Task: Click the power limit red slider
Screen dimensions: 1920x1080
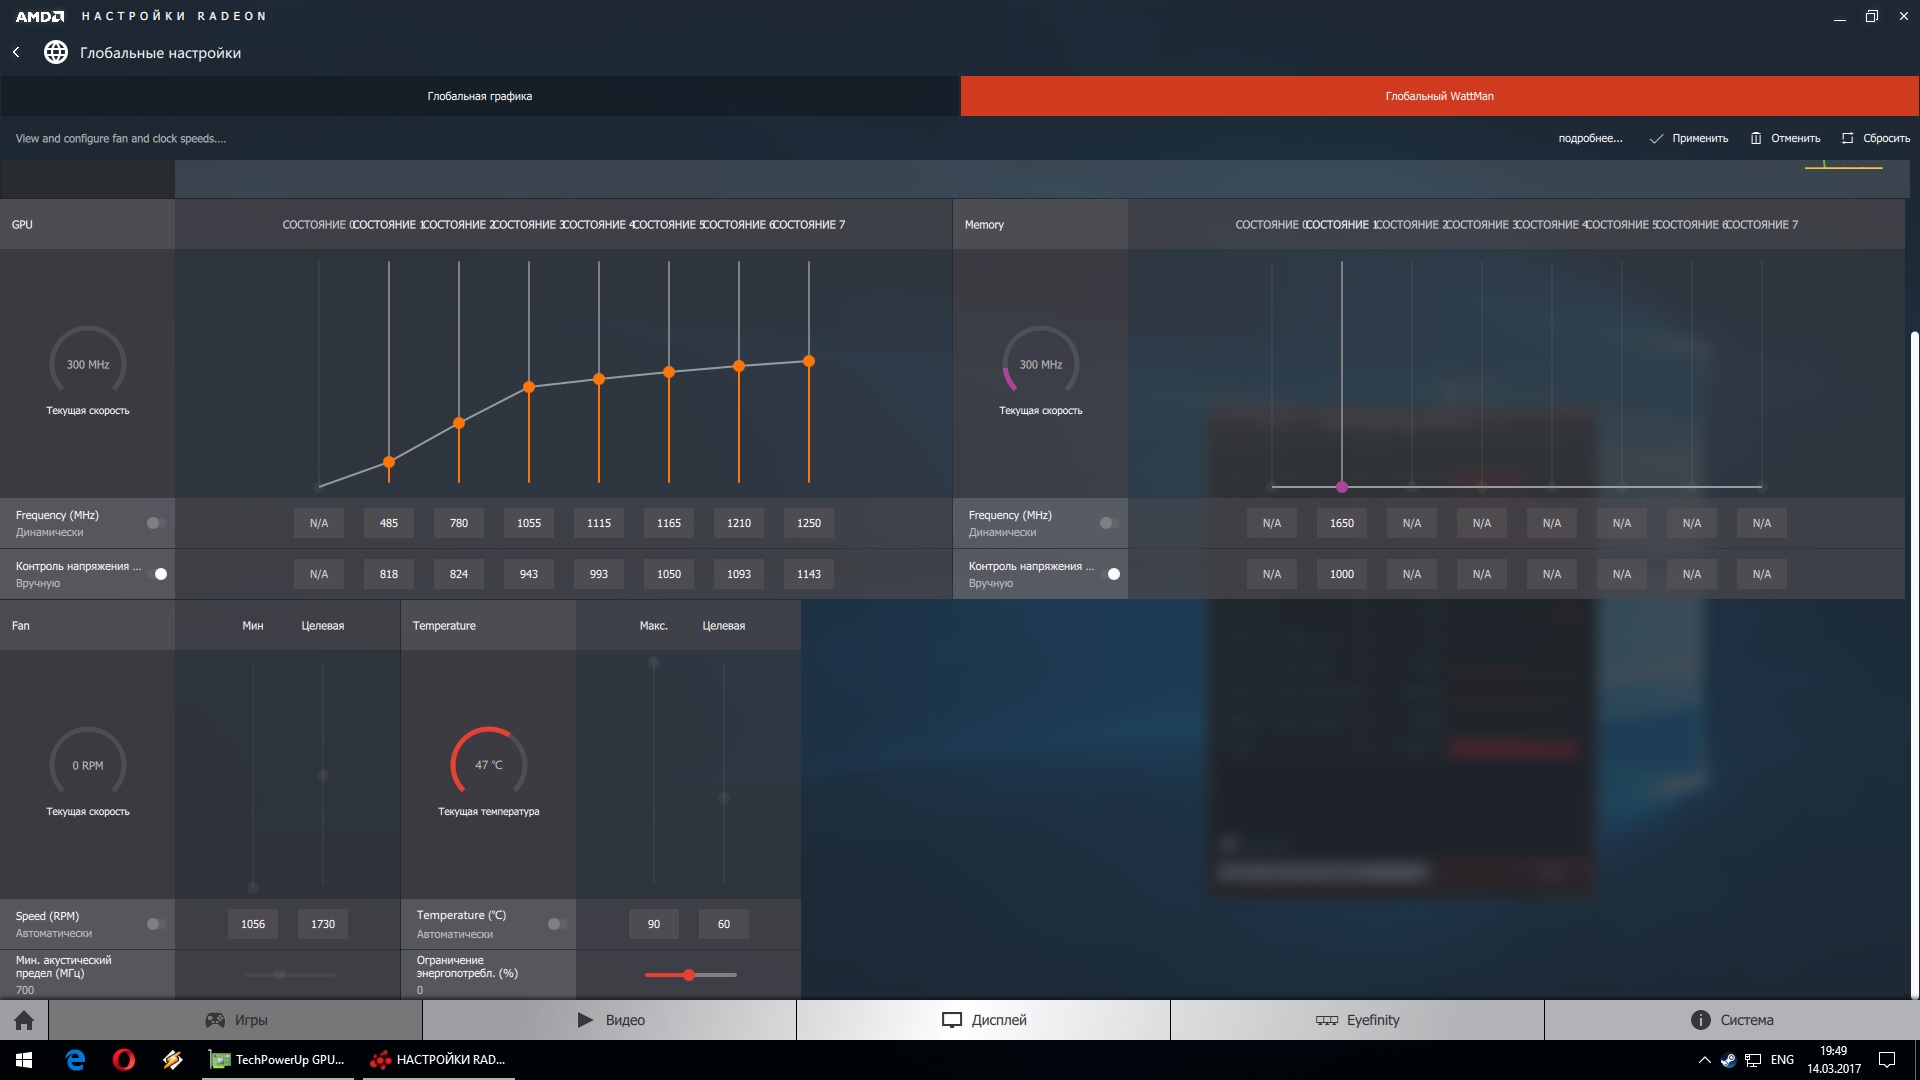Action: tap(689, 974)
